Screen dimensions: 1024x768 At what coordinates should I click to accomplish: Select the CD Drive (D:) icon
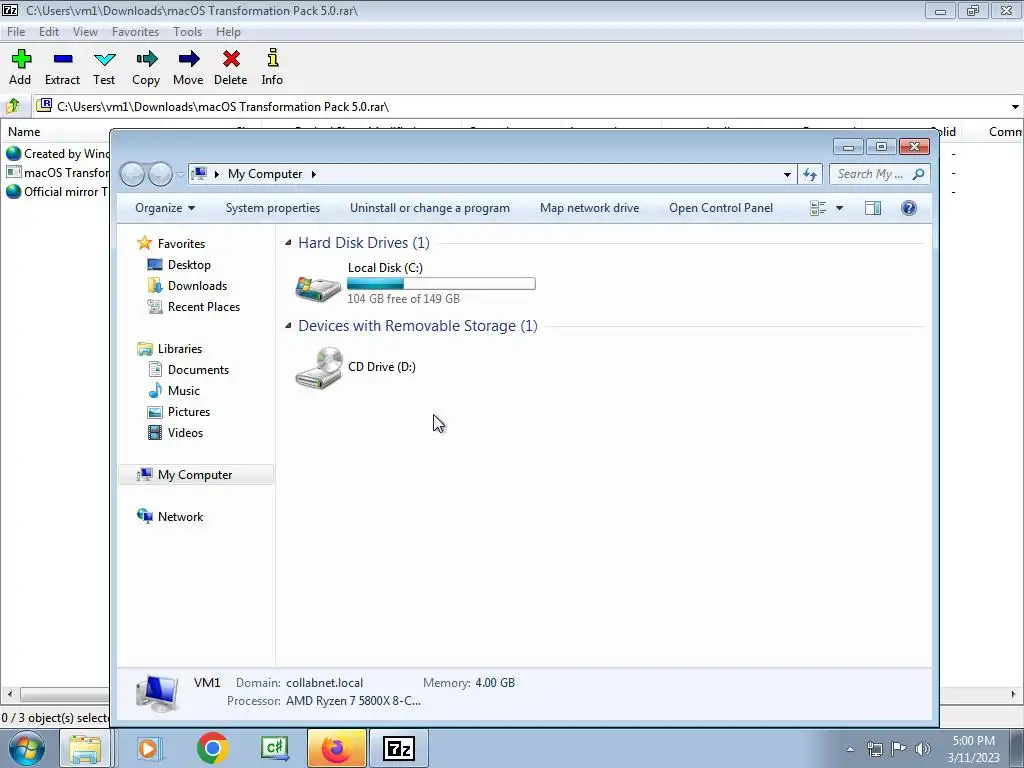(318, 368)
